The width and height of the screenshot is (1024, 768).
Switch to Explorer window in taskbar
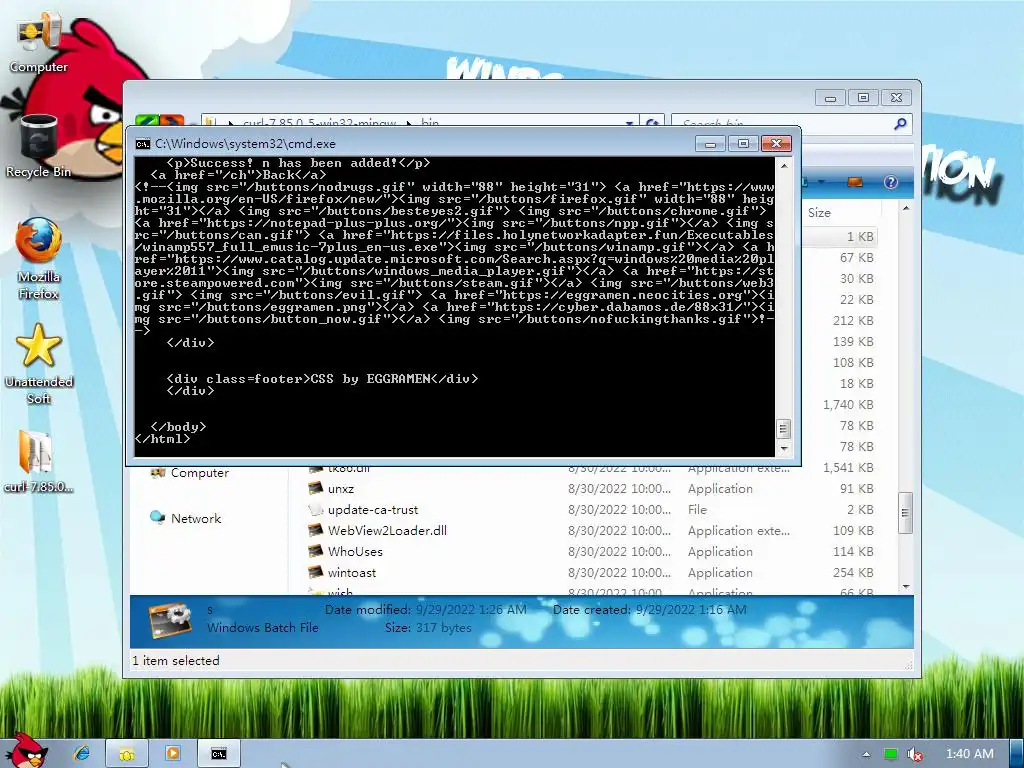pos(127,754)
